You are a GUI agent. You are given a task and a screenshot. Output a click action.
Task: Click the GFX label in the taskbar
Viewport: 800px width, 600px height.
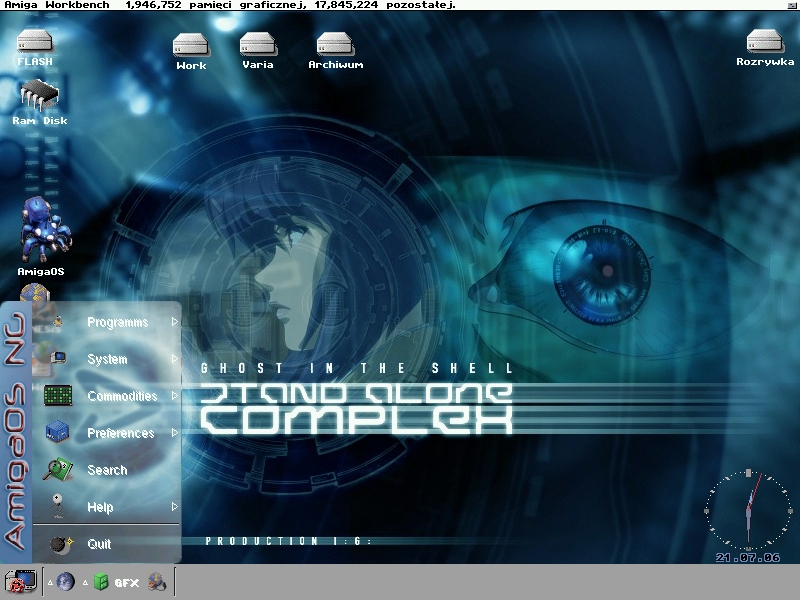click(x=127, y=583)
